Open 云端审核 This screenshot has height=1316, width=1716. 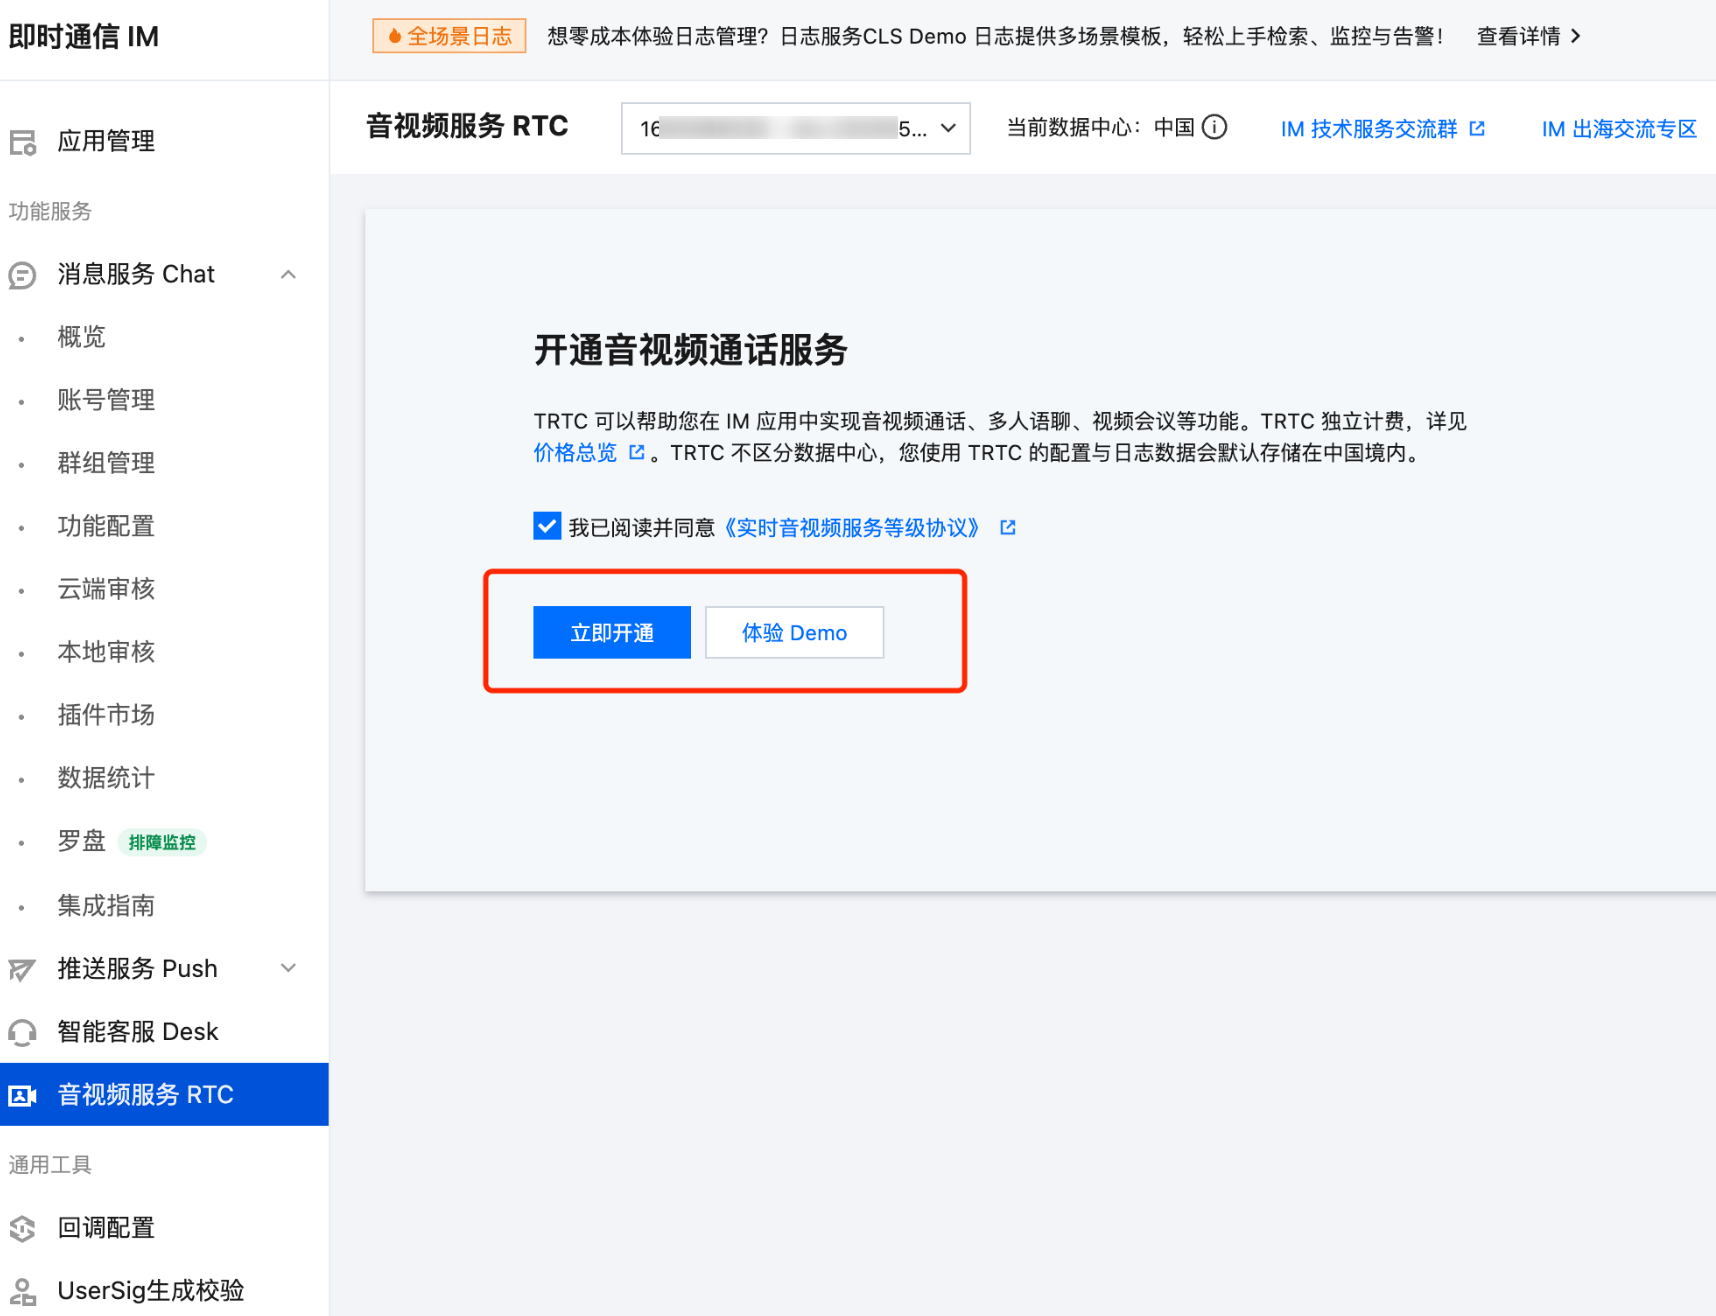[x=106, y=589]
